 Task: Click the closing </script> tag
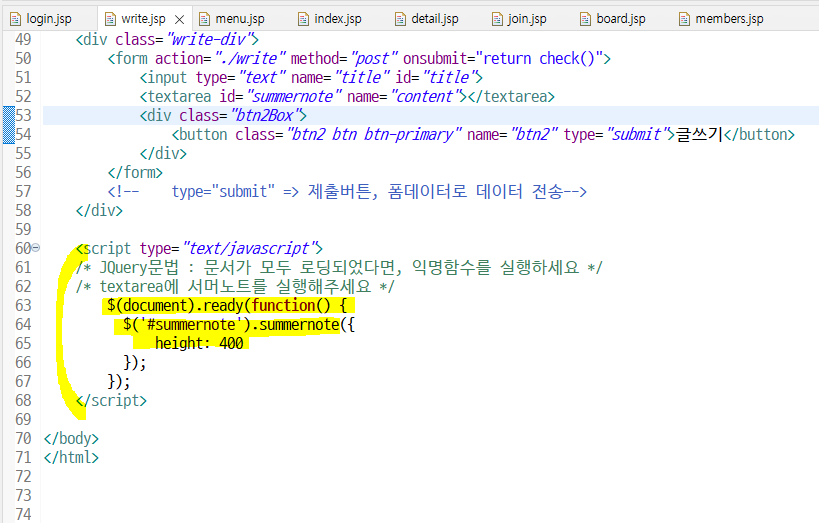[x=111, y=400]
